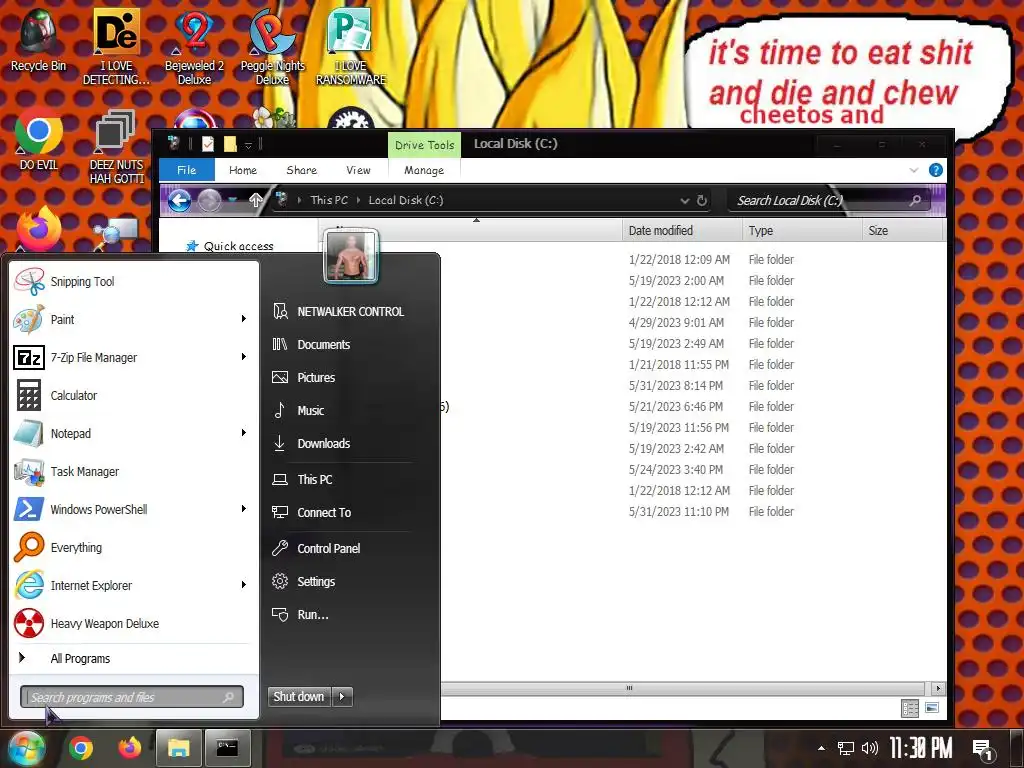Open I LOVE DETECTING desktop shortcut

(116, 47)
